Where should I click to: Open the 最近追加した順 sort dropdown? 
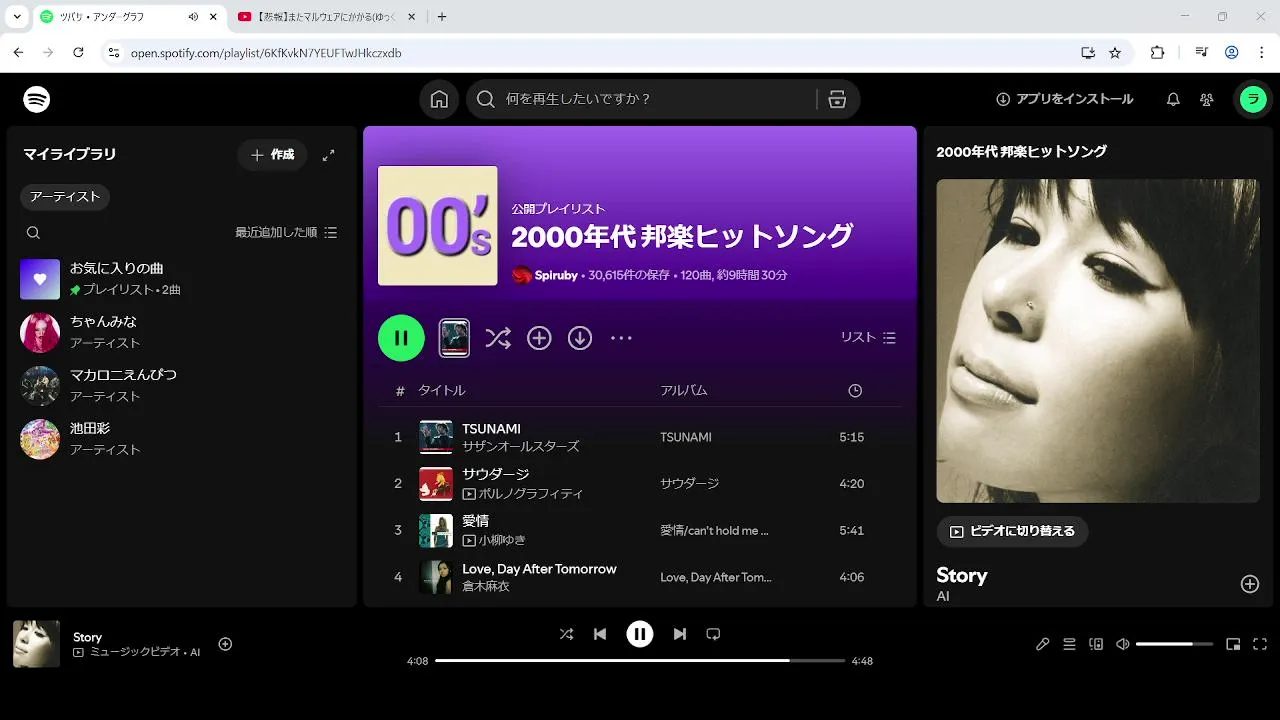point(286,232)
